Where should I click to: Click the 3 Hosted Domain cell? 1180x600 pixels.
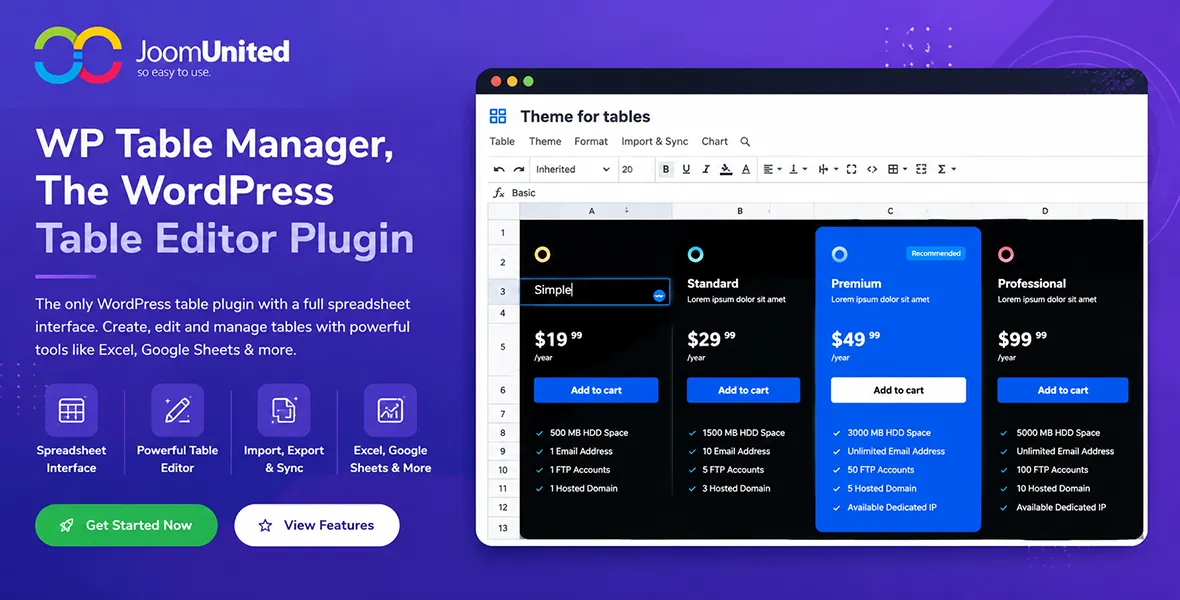point(736,489)
